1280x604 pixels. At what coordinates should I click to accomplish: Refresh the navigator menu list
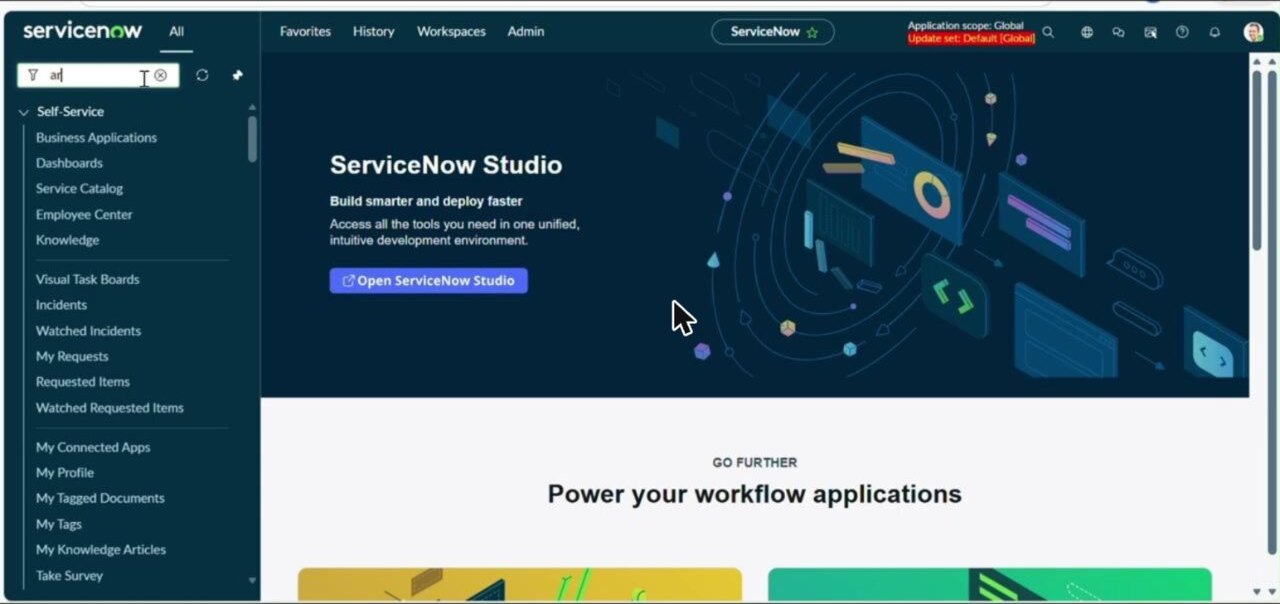coord(202,75)
